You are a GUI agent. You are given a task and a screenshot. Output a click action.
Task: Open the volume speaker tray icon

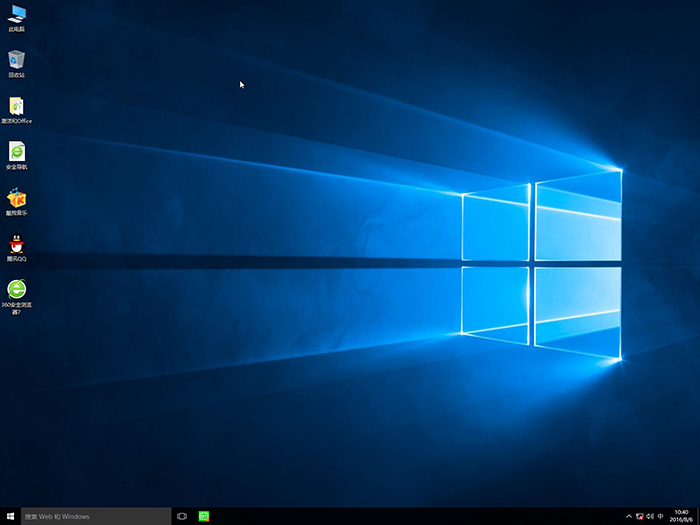click(650, 516)
